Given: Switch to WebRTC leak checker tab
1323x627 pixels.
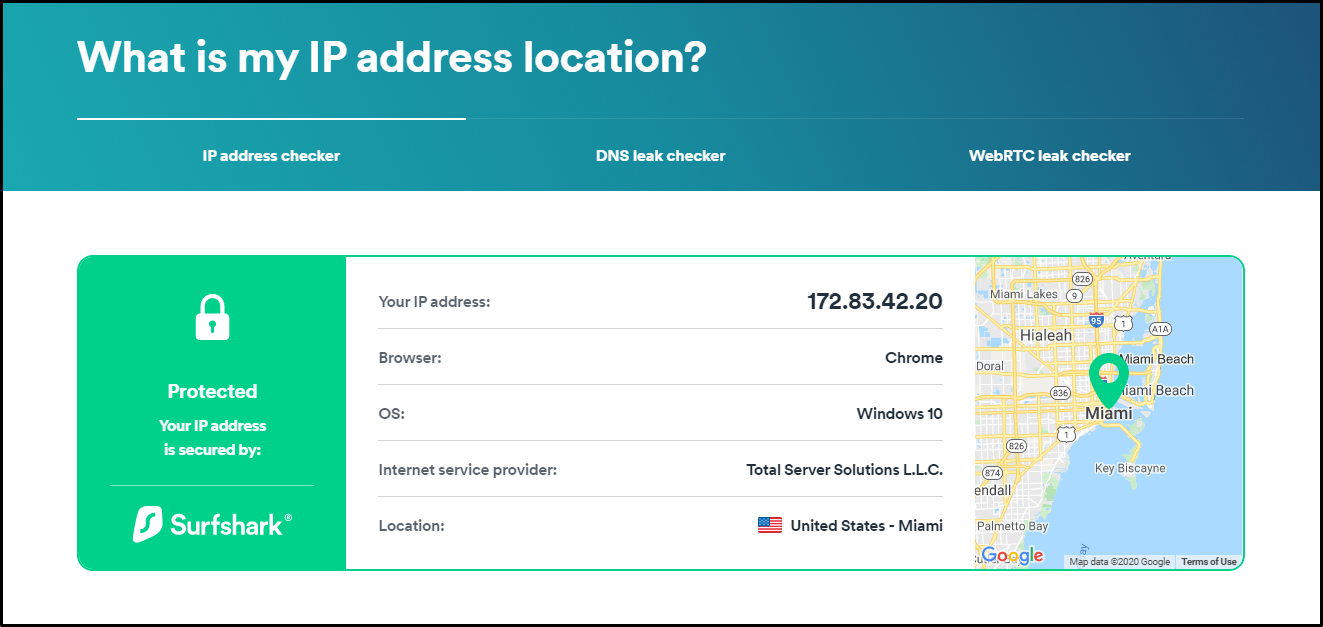Looking at the screenshot, I should pos(1050,156).
